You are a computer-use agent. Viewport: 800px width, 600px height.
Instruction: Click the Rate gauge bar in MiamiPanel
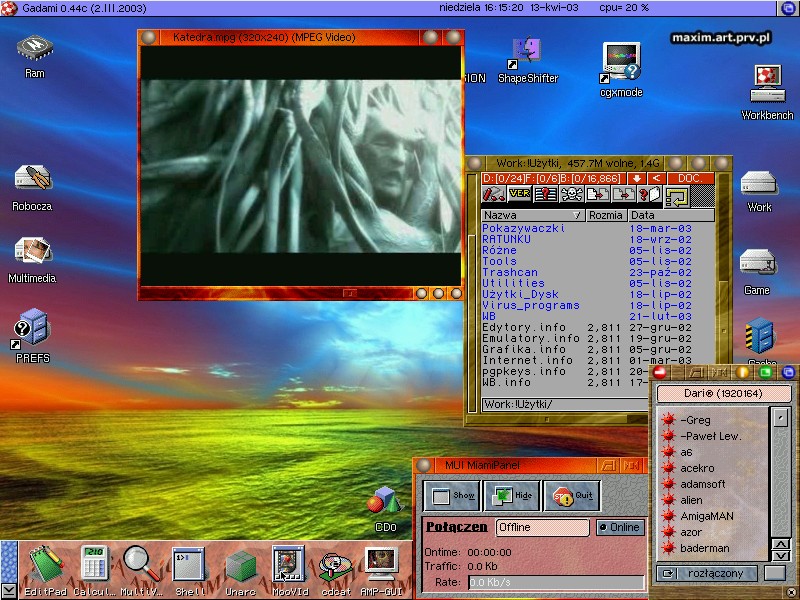coord(556,582)
